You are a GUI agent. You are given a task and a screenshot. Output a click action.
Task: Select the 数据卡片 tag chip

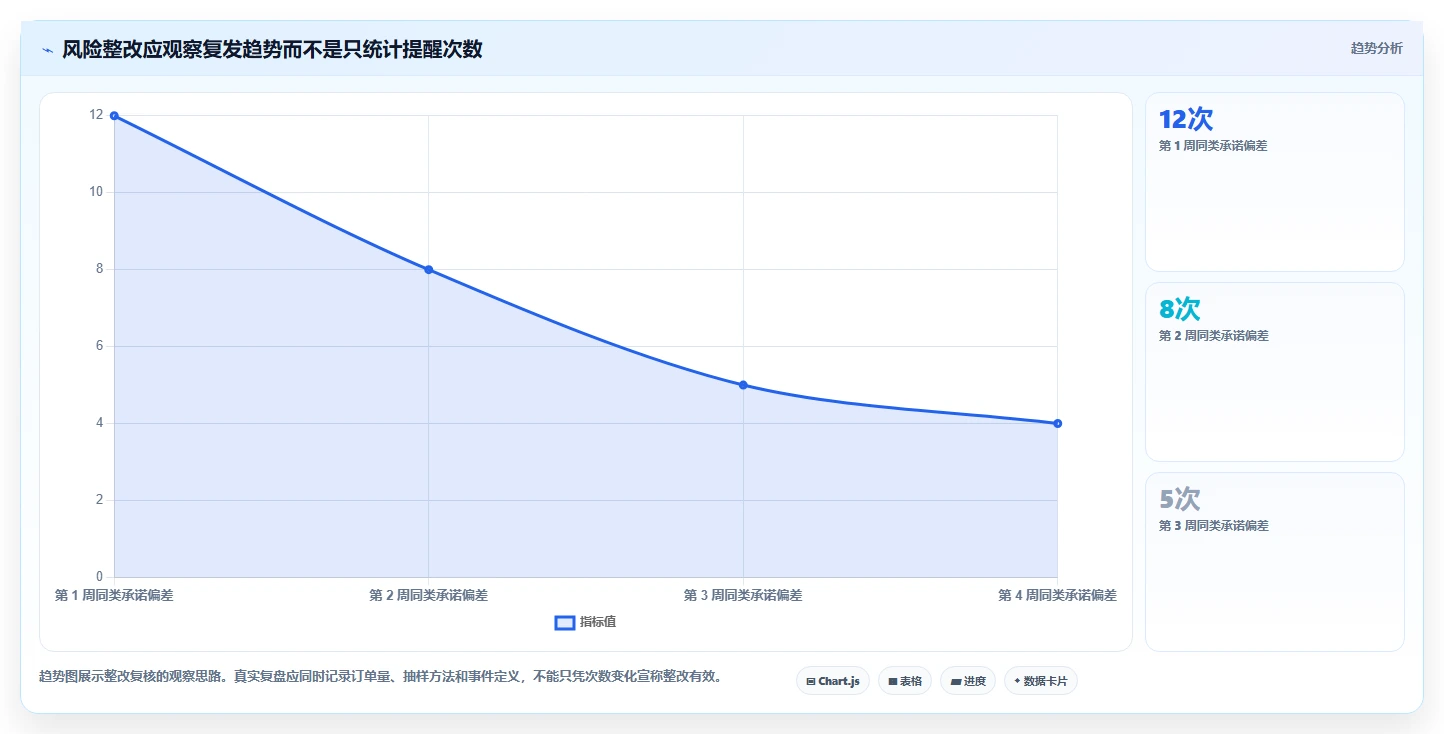point(1041,681)
